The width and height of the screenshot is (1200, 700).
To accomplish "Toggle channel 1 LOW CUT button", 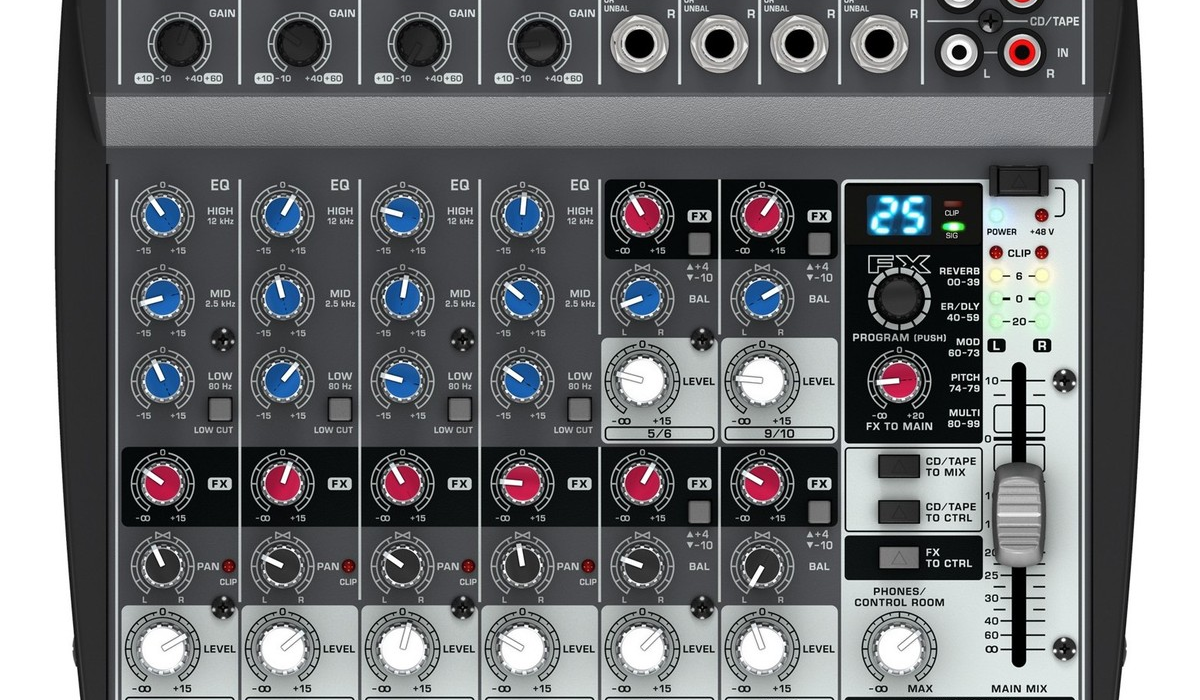I will tap(220, 408).
